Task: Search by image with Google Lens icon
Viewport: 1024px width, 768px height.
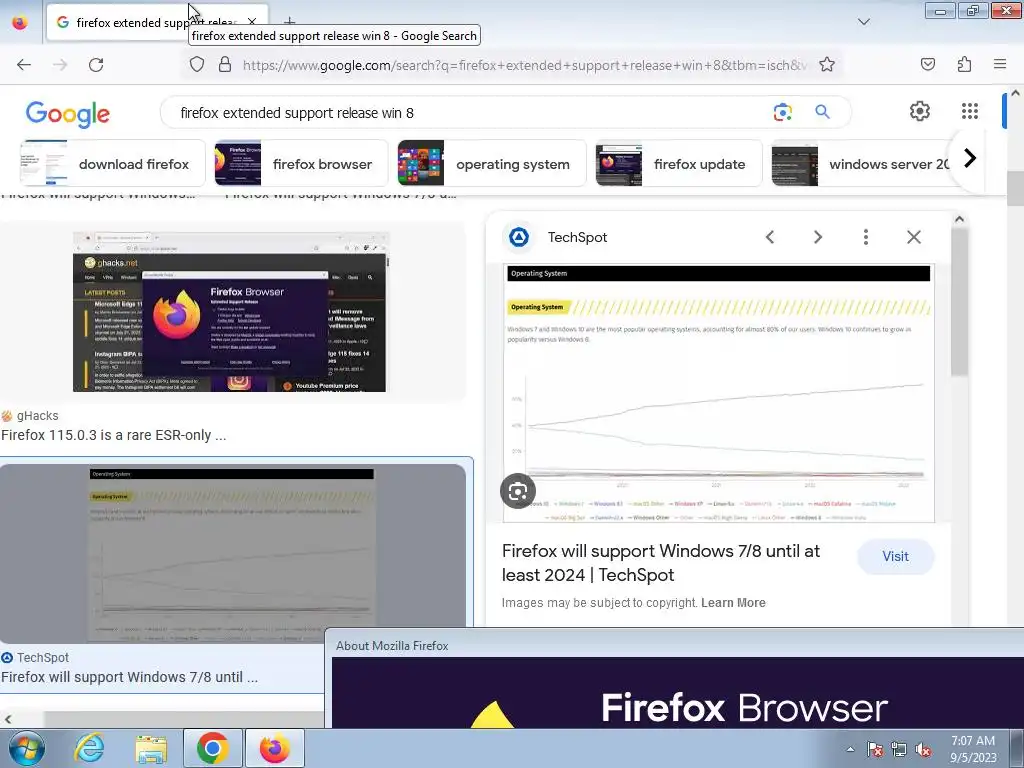Action: click(x=782, y=112)
